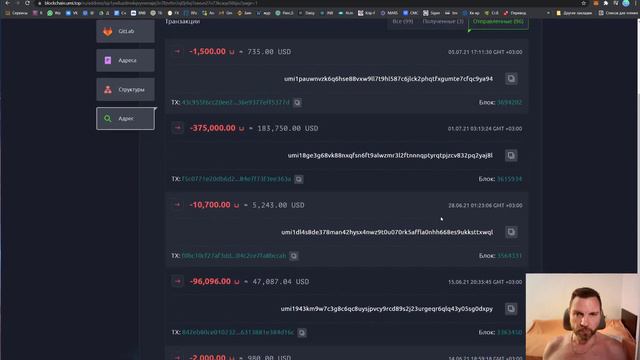Viewport: 640px width, 360px height.
Task: Copy the TX hash of the -1,500.00 transaction
Action: [297, 102]
